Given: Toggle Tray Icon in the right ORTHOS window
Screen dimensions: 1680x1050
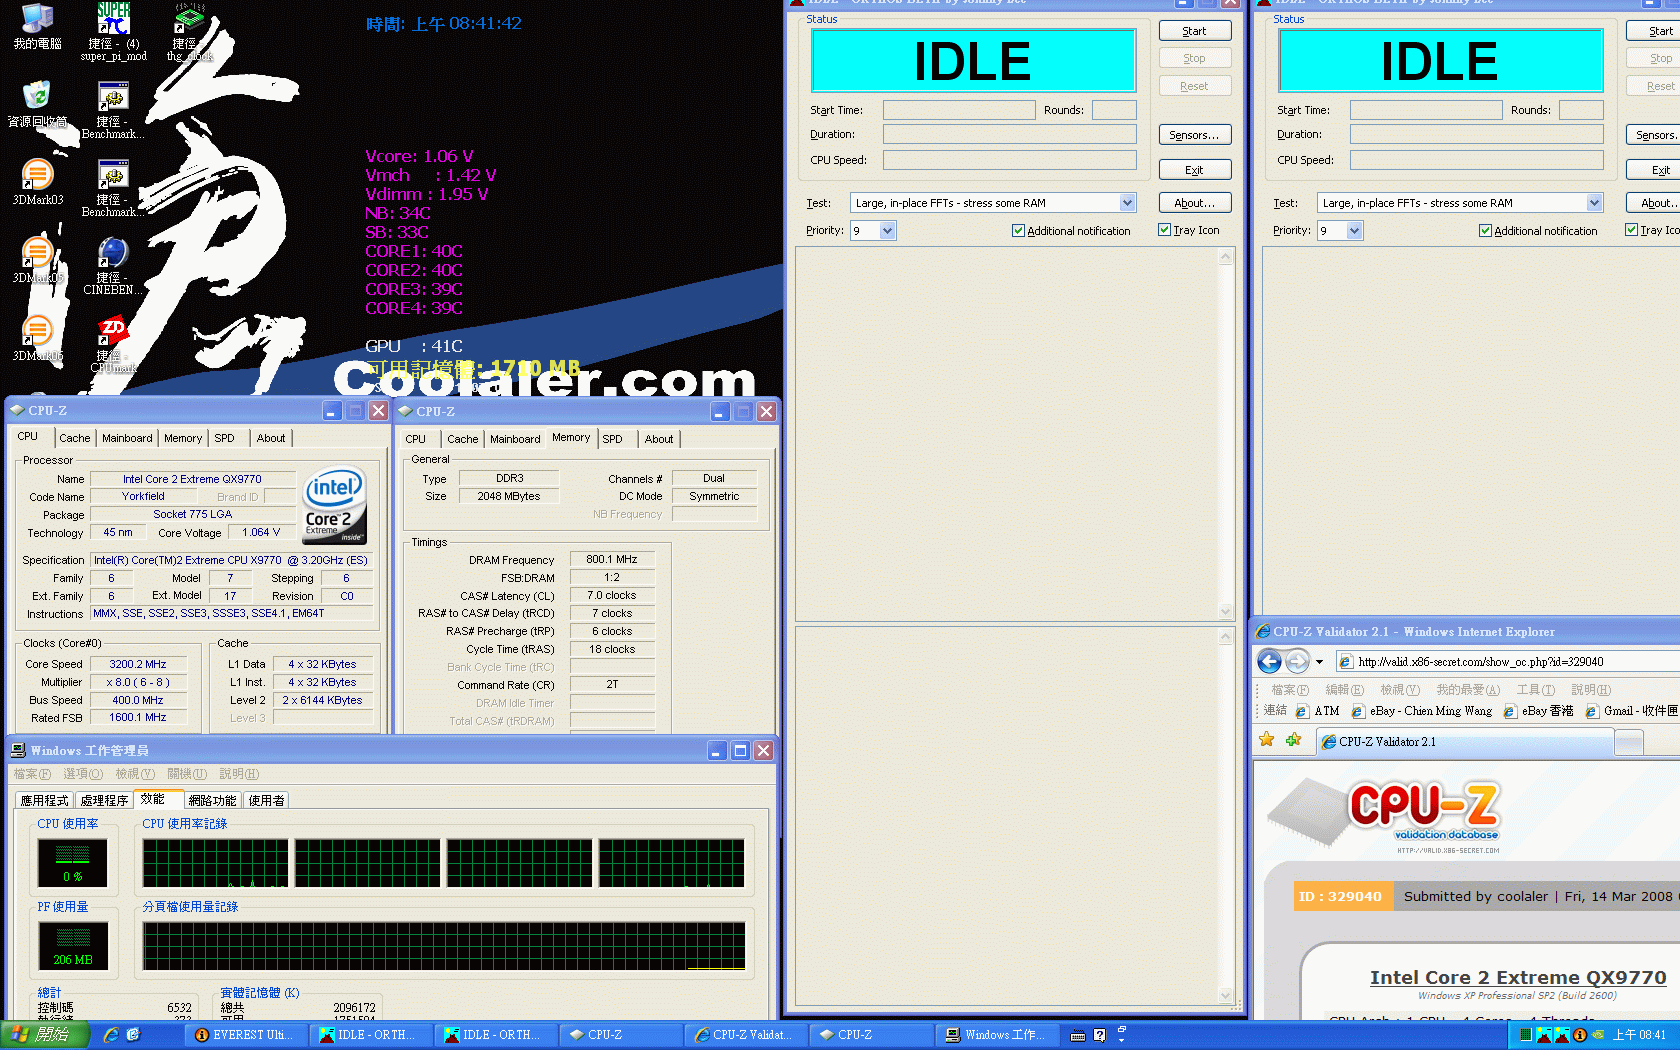Looking at the screenshot, I should tap(1652, 230).
